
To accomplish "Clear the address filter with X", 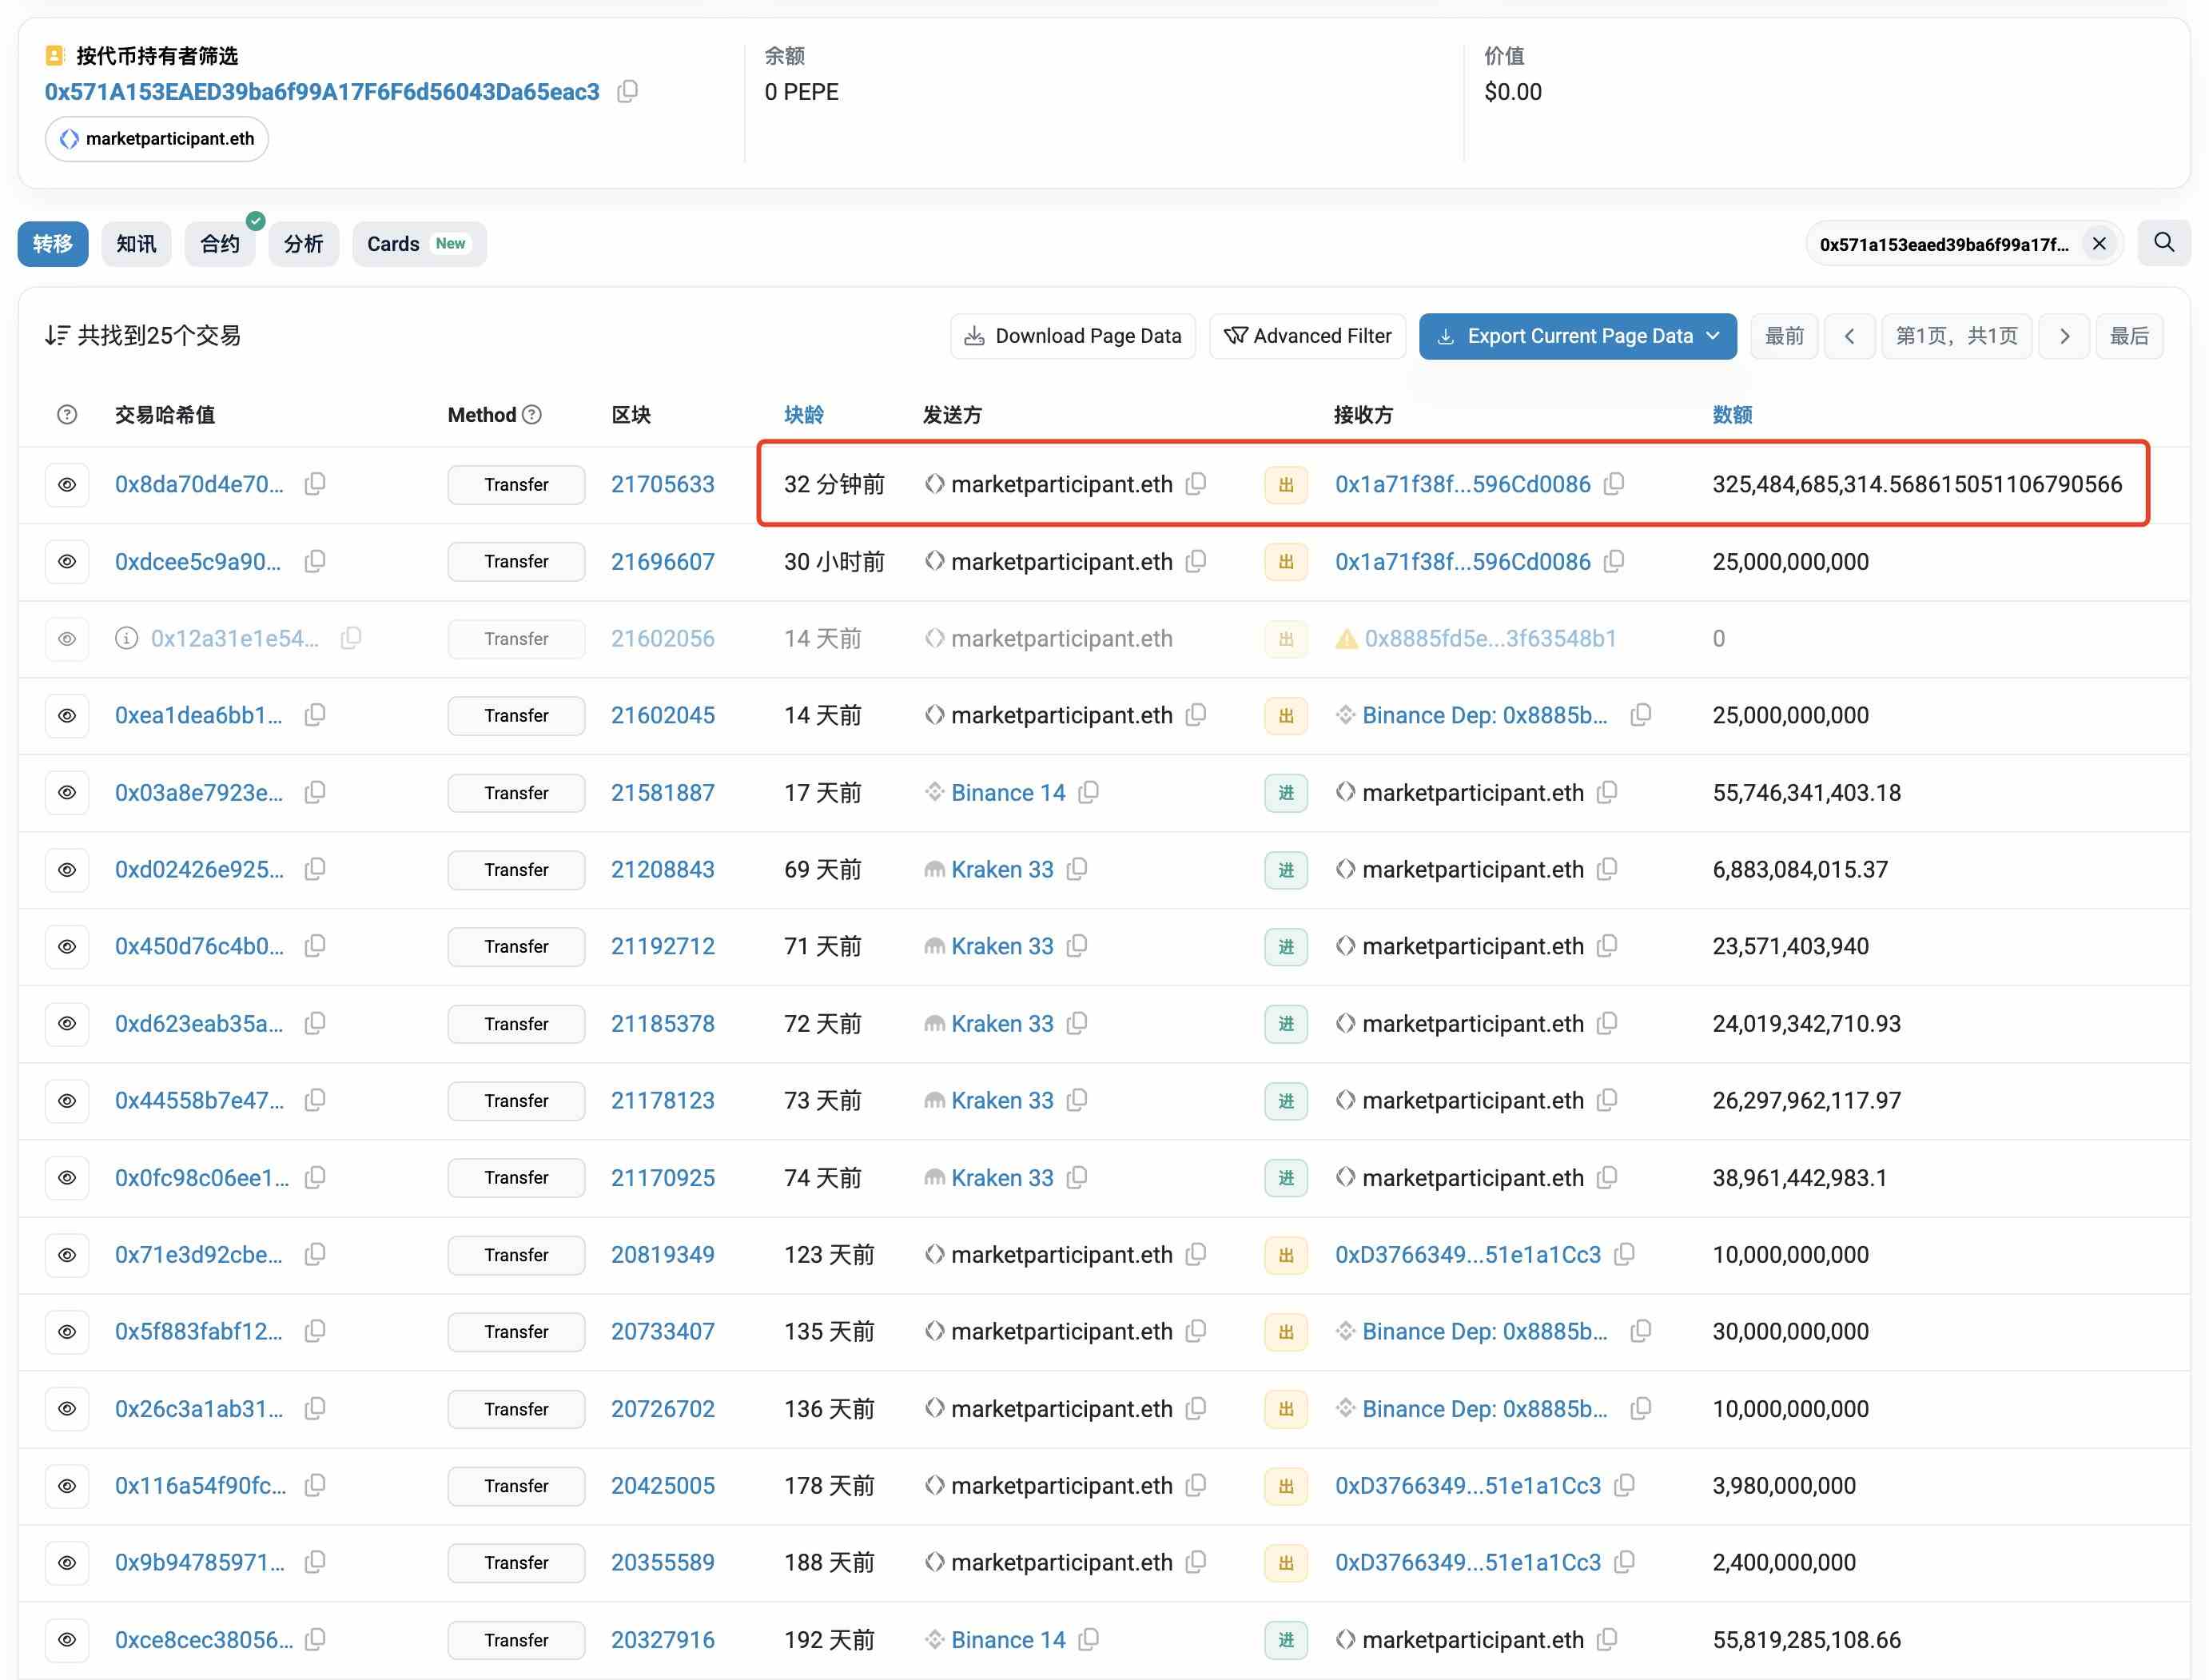I will pyautogui.click(x=2099, y=244).
